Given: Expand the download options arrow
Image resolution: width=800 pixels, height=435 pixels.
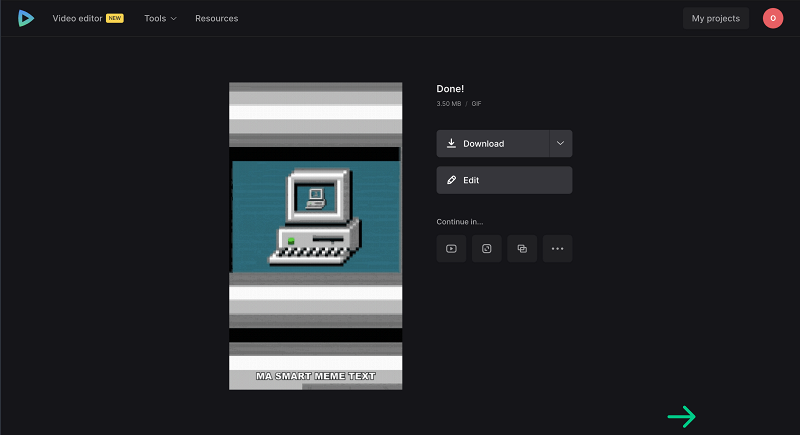Looking at the screenshot, I should 561,143.
